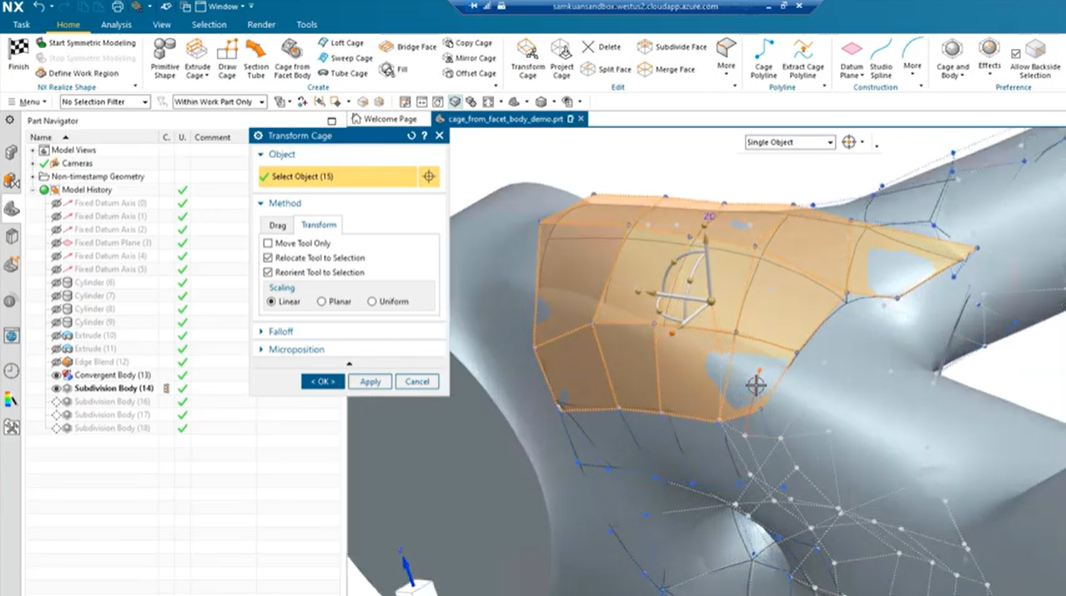Toggle Allow Backside Selection checkbox
1066x596 pixels.
coord(1016,54)
